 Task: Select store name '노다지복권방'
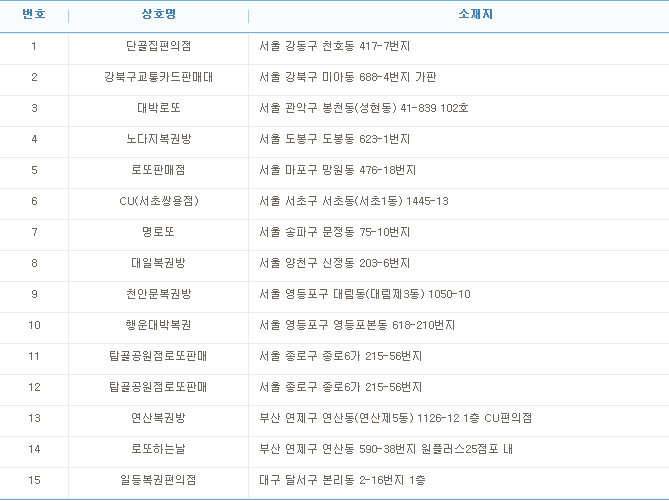158,139
